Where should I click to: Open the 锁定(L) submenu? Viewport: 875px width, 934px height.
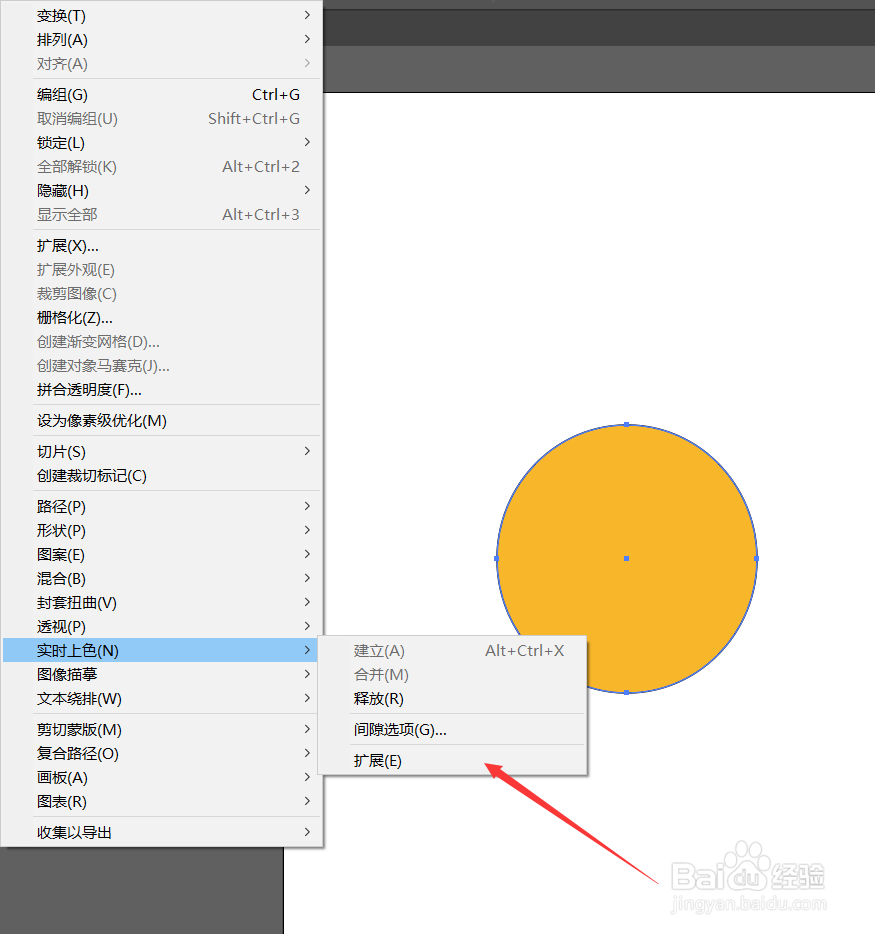coord(162,143)
